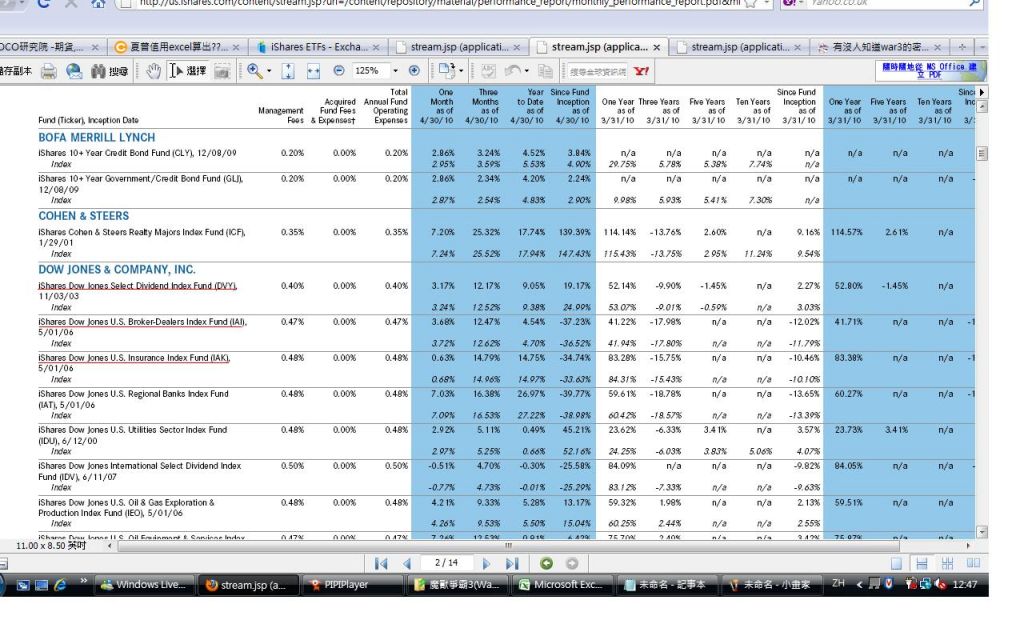Click the show desktop quick launch icon
This screenshot has height=640, width=1024.
(41, 585)
